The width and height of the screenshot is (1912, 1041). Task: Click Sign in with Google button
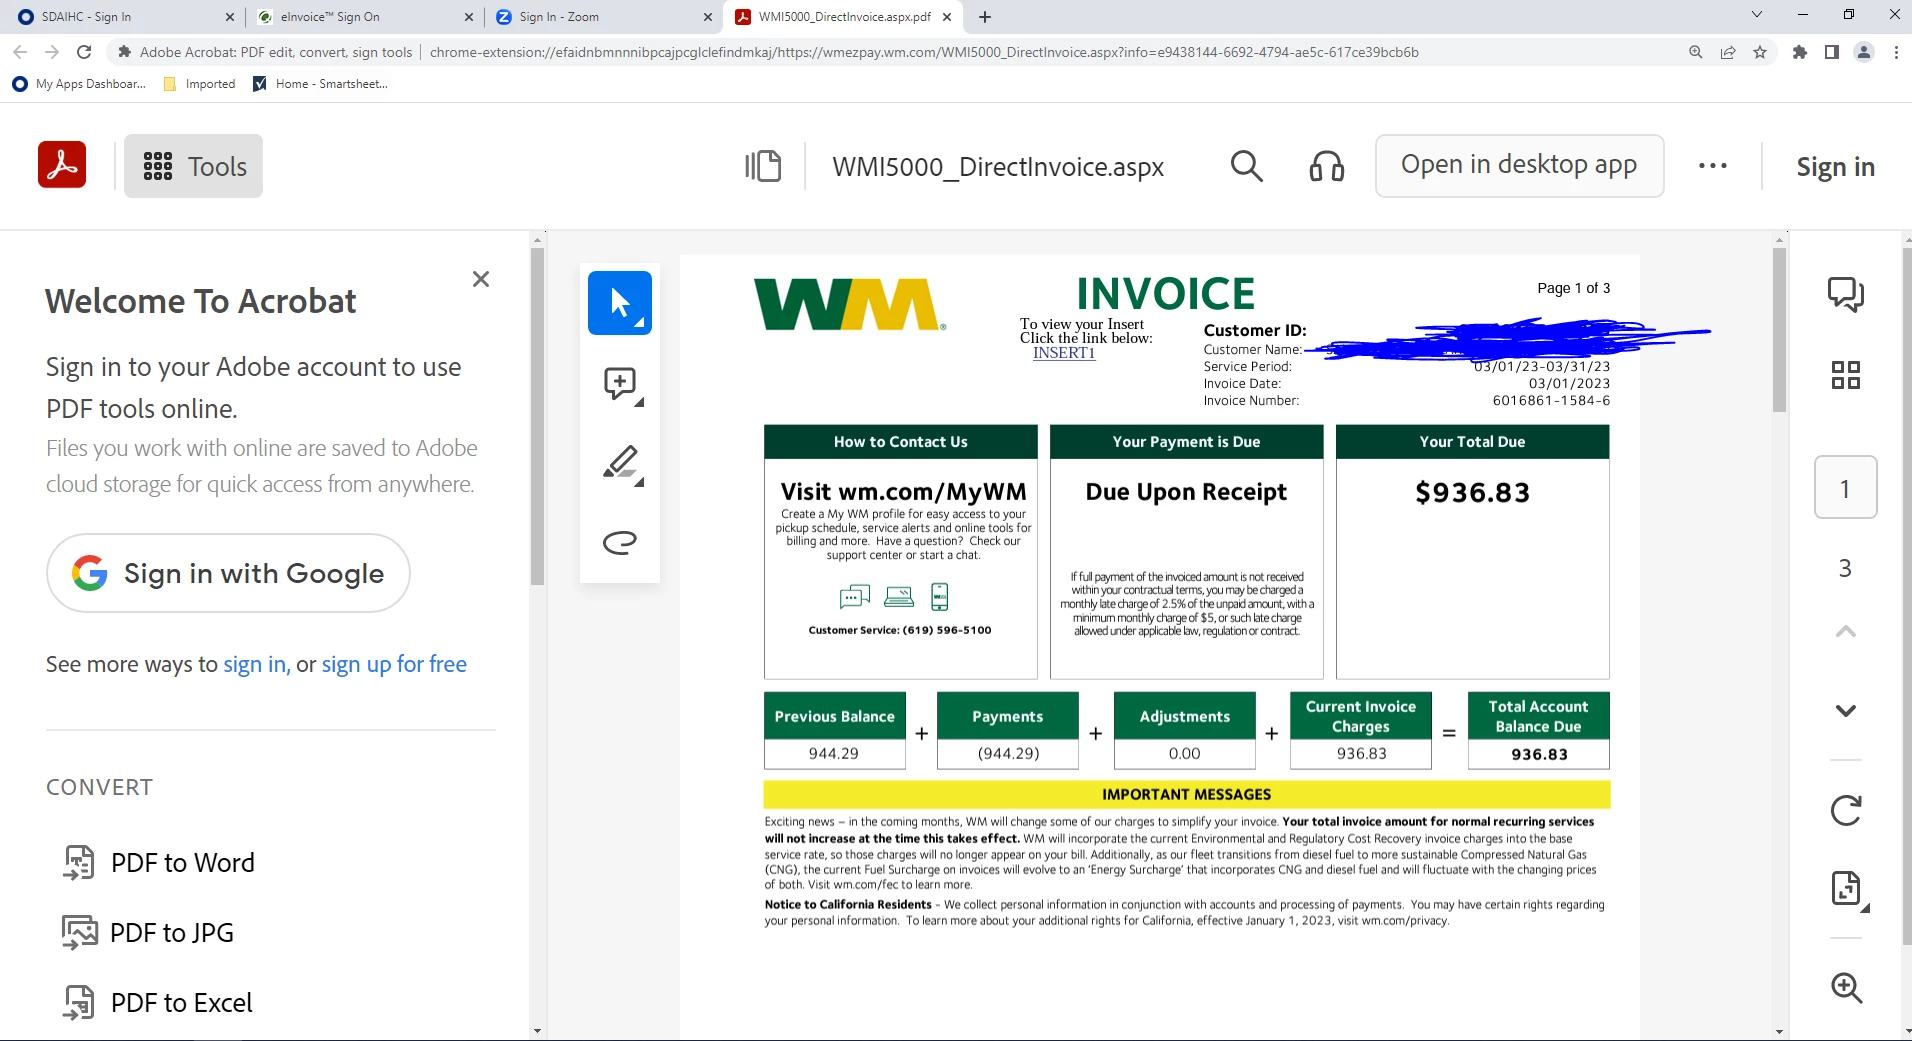[228, 573]
